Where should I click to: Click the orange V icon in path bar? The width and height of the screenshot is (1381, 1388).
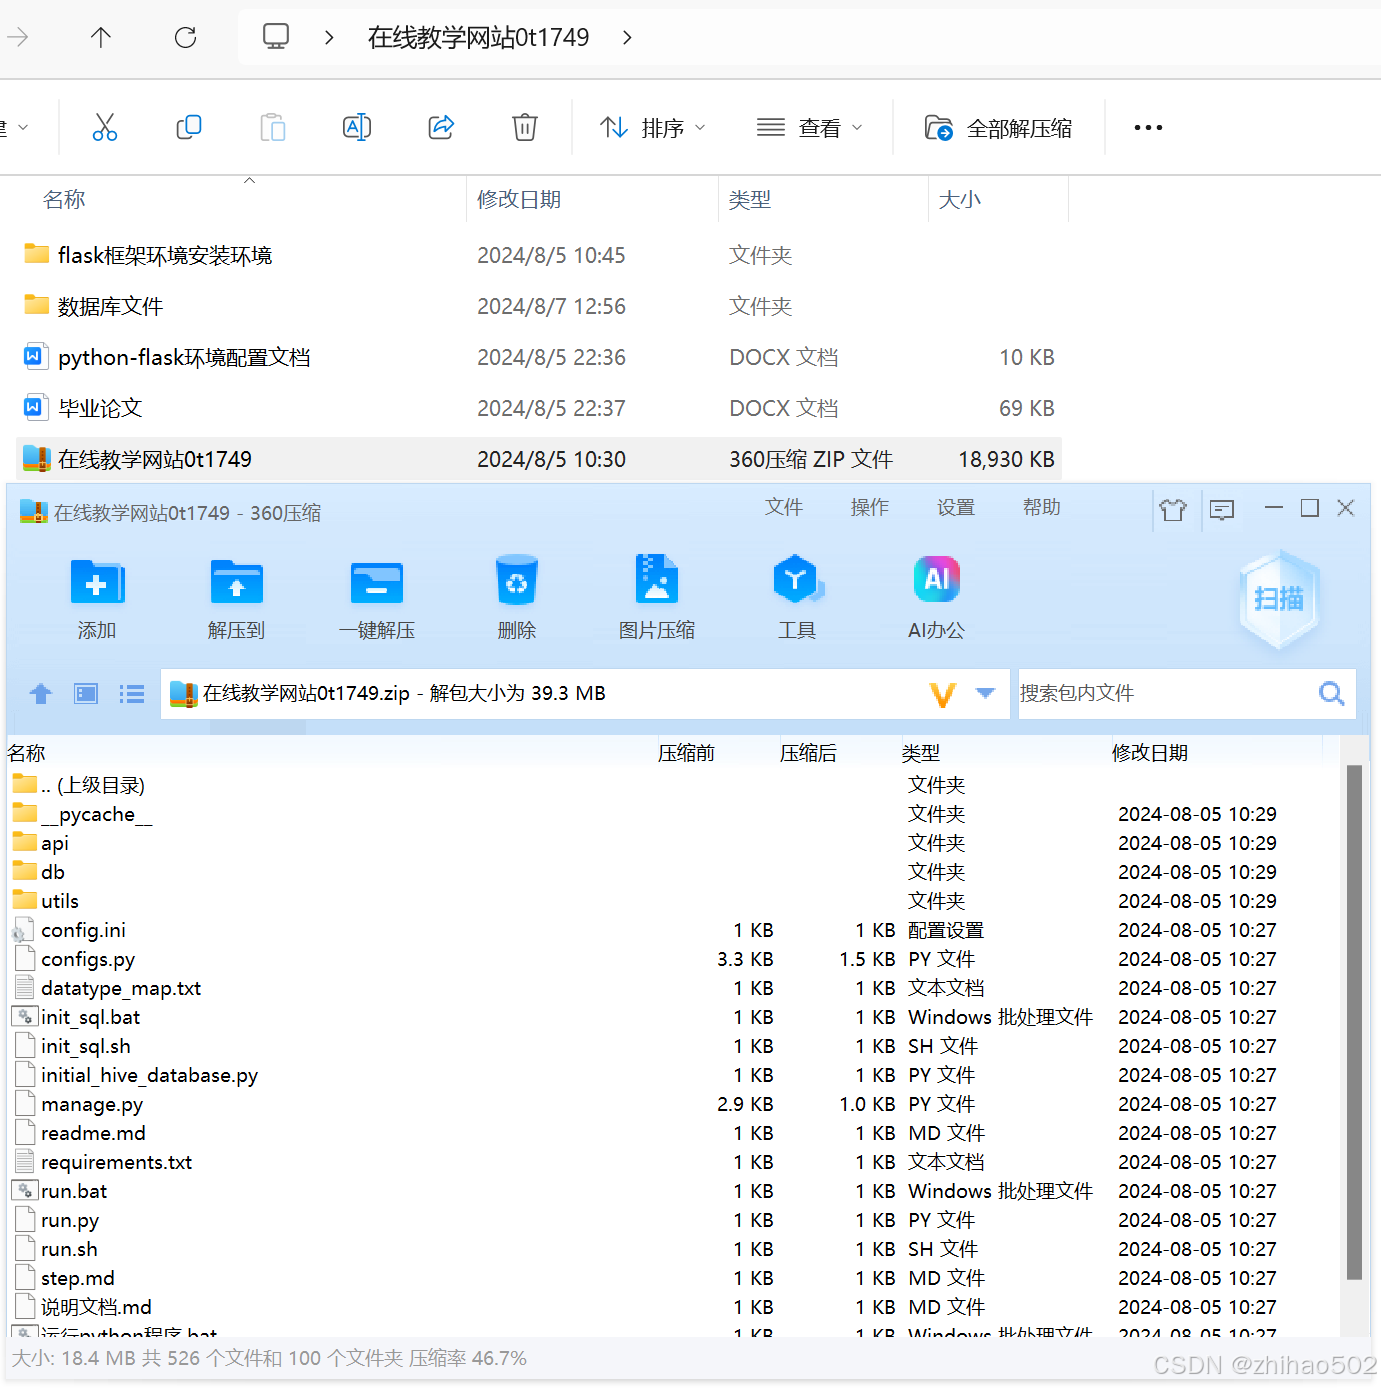point(943,694)
